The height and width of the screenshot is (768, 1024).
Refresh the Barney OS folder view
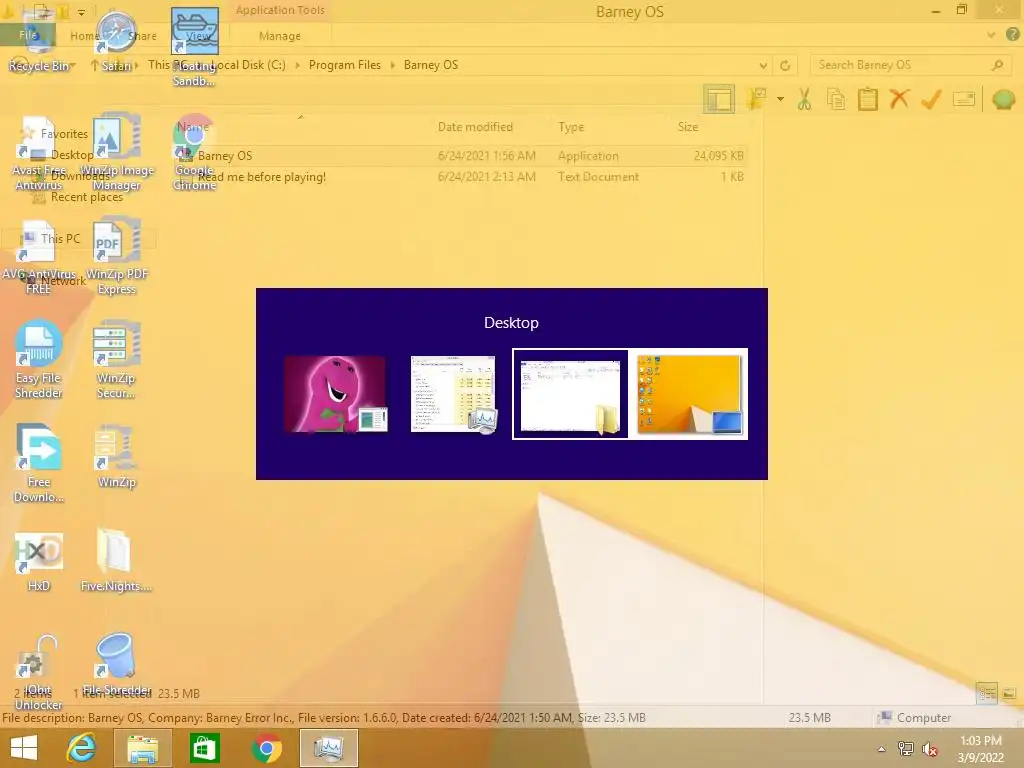point(785,65)
